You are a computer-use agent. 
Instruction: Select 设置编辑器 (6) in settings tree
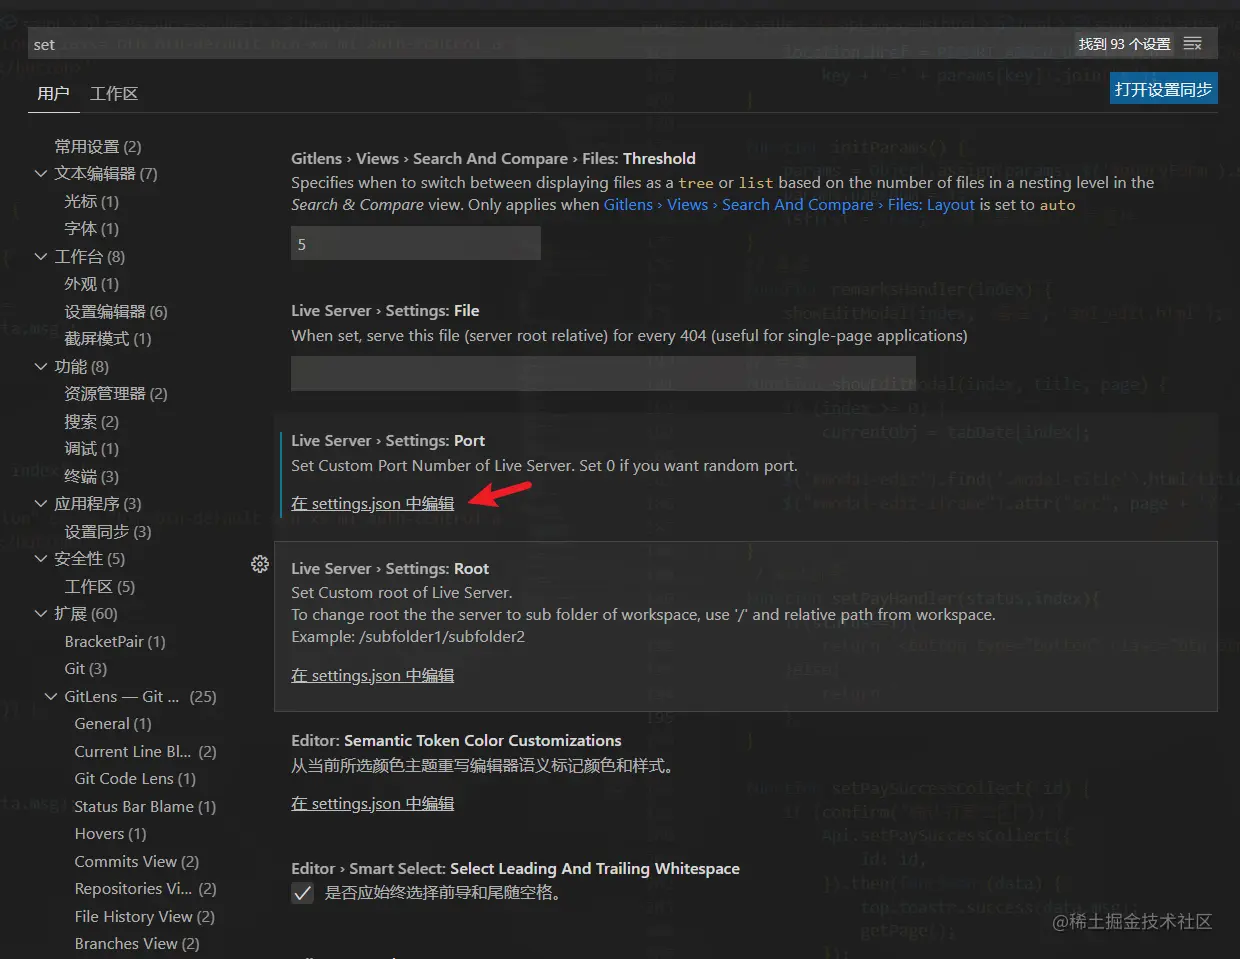[116, 311]
